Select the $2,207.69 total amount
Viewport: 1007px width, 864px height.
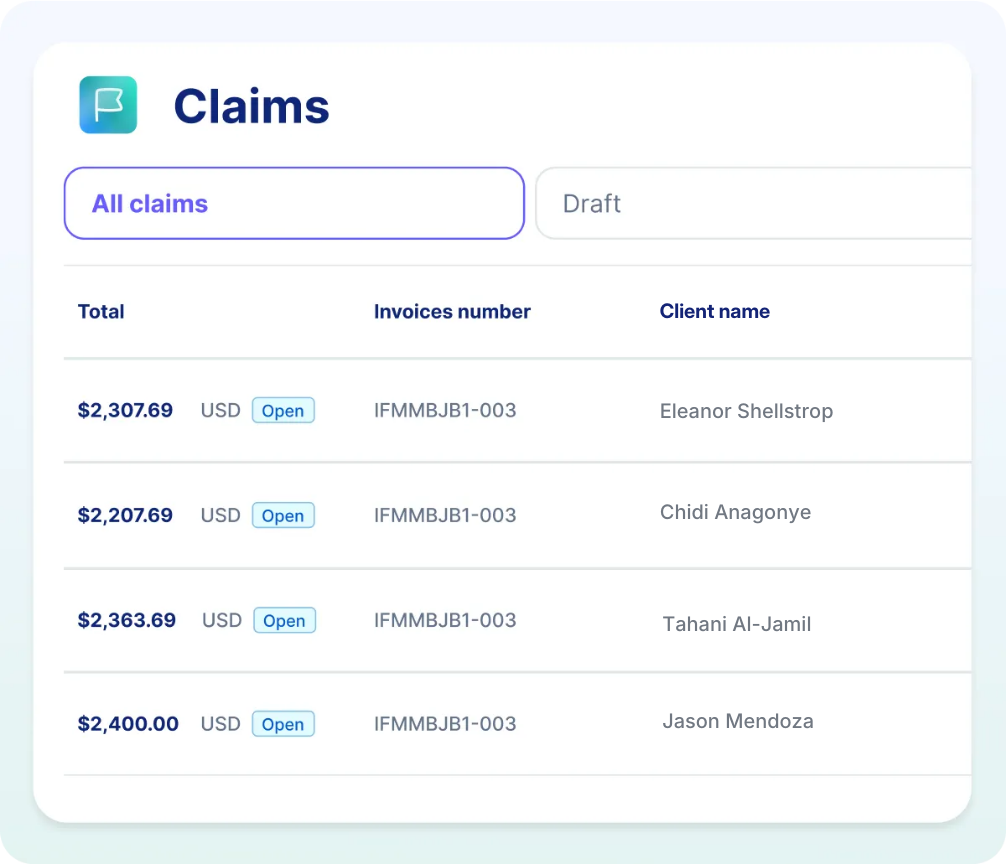pyautogui.click(x=125, y=515)
